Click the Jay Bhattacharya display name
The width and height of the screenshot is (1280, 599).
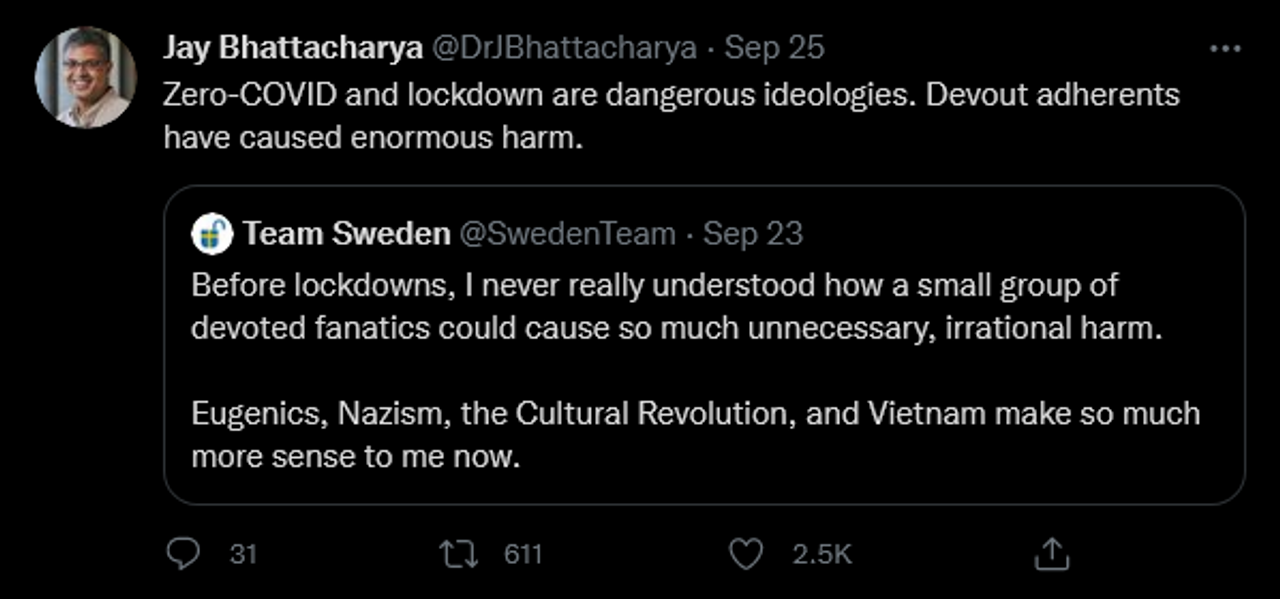tap(293, 47)
